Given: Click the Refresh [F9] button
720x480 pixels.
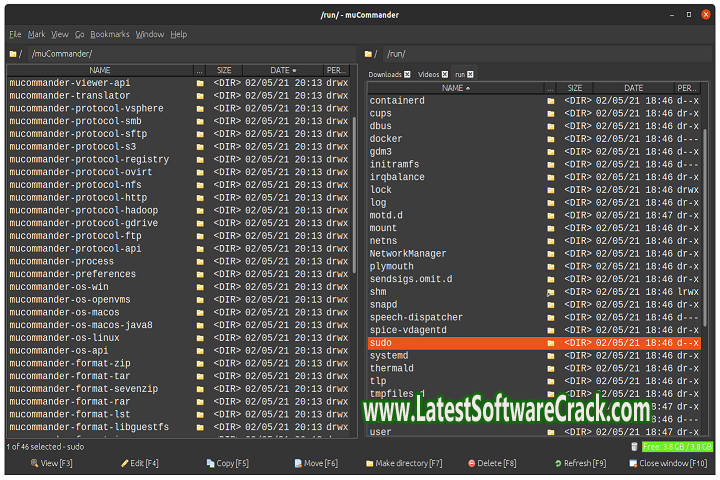Looking at the screenshot, I should [x=585, y=464].
